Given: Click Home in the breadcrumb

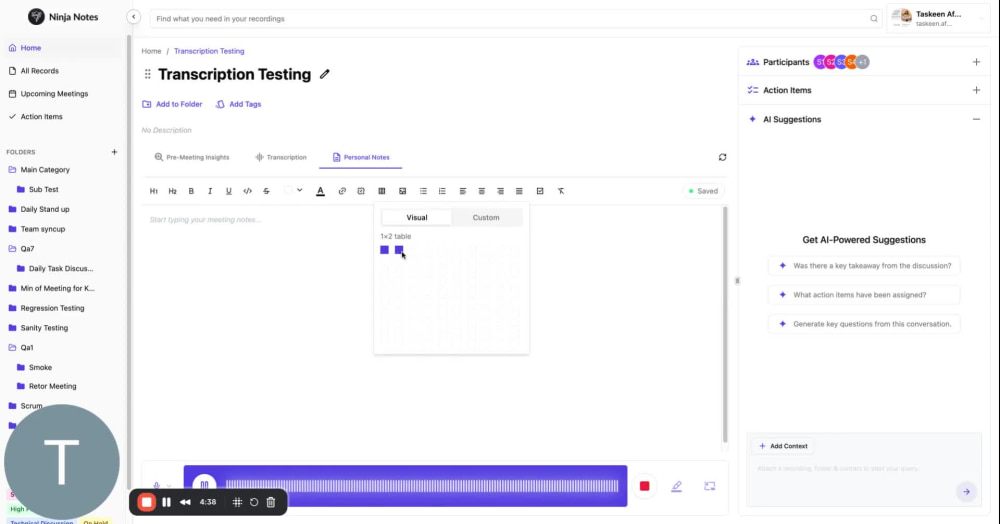Looking at the screenshot, I should click(x=151, y=51).
